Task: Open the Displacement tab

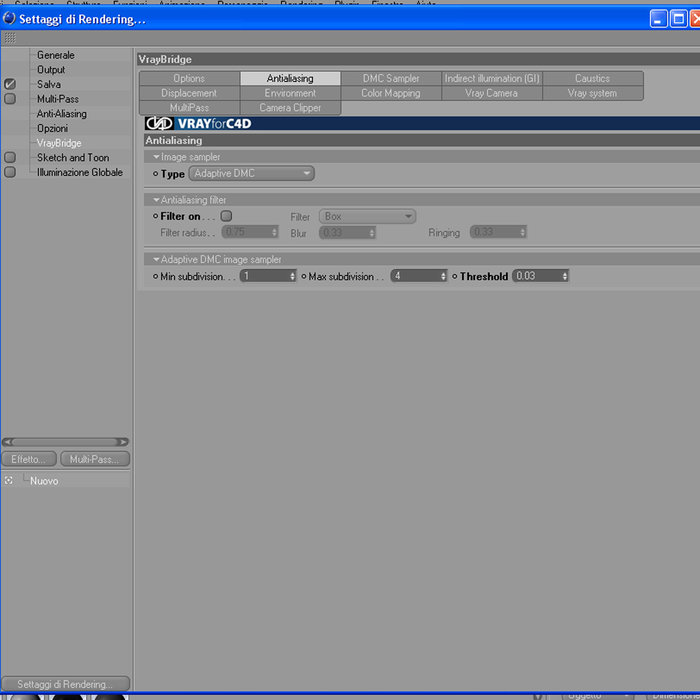Action: coord(189,93)
